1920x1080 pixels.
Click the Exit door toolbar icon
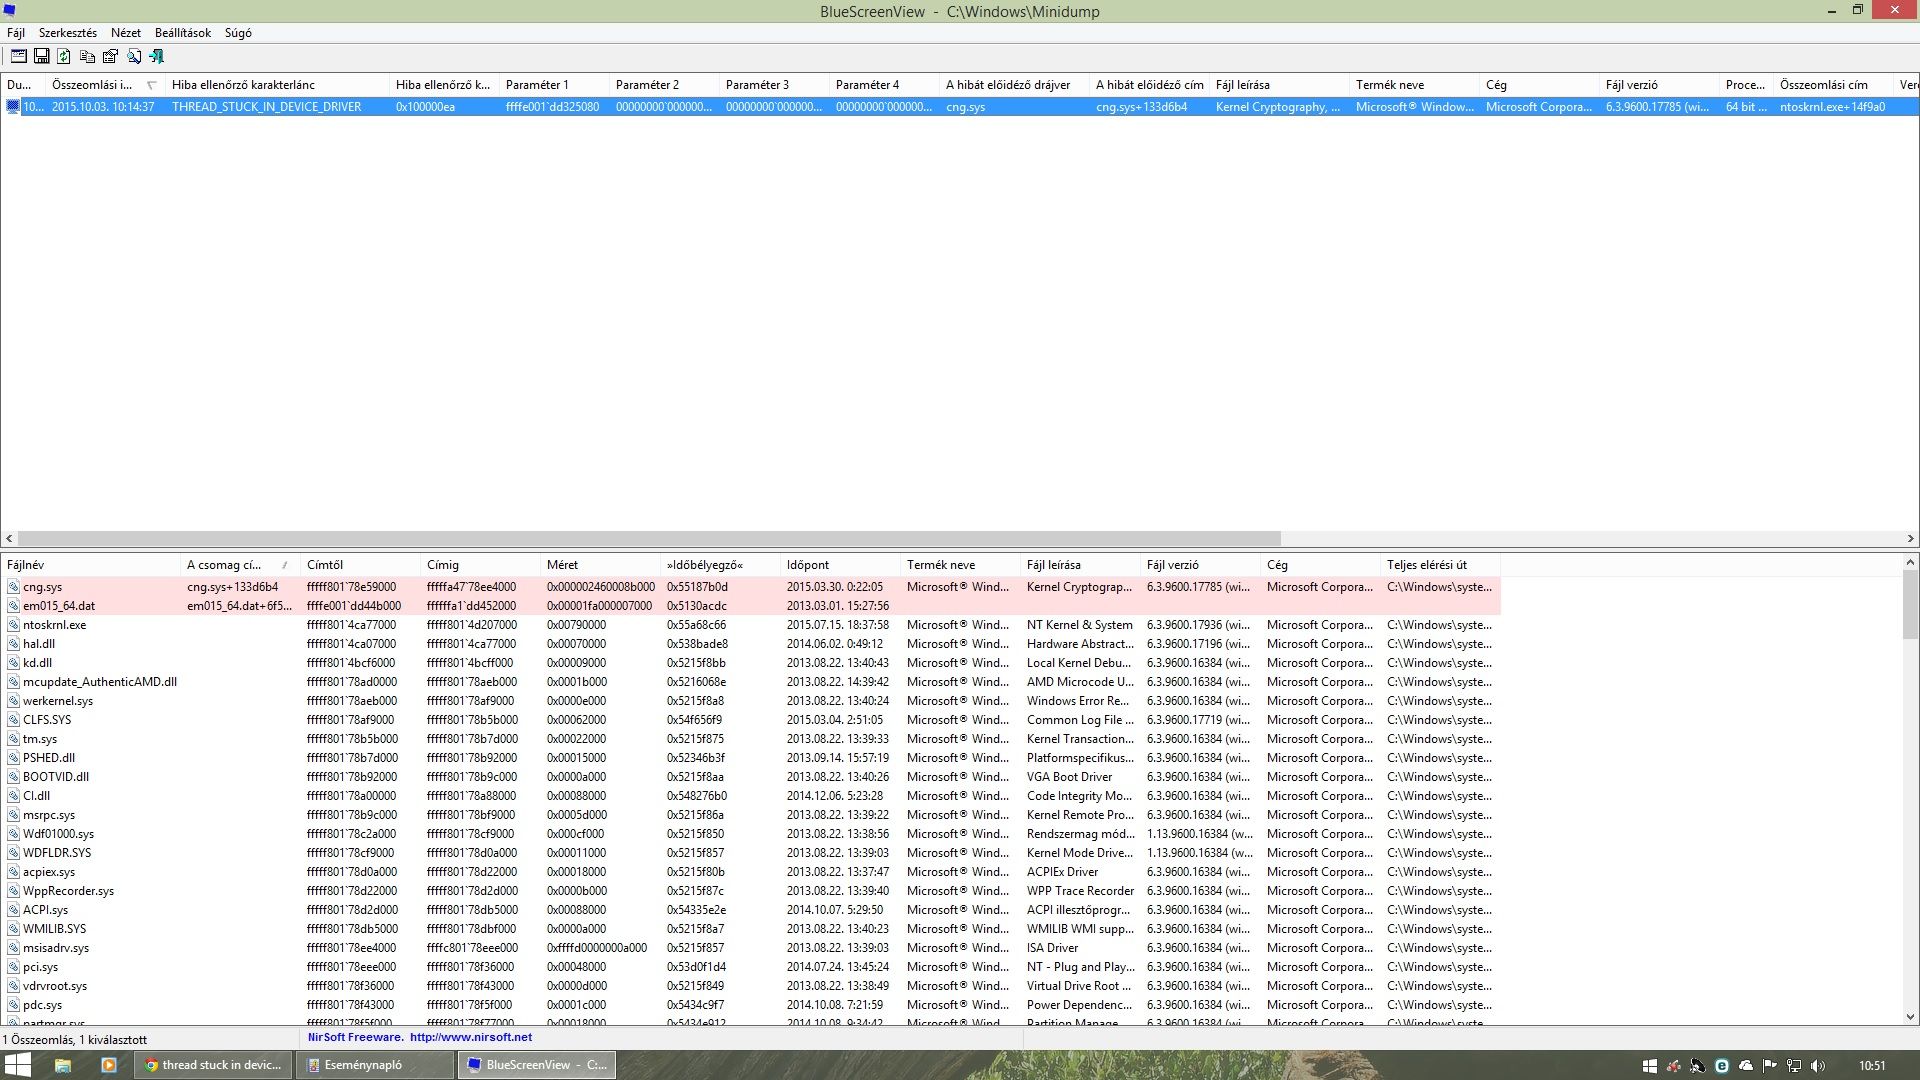click(x=156, y=57)
